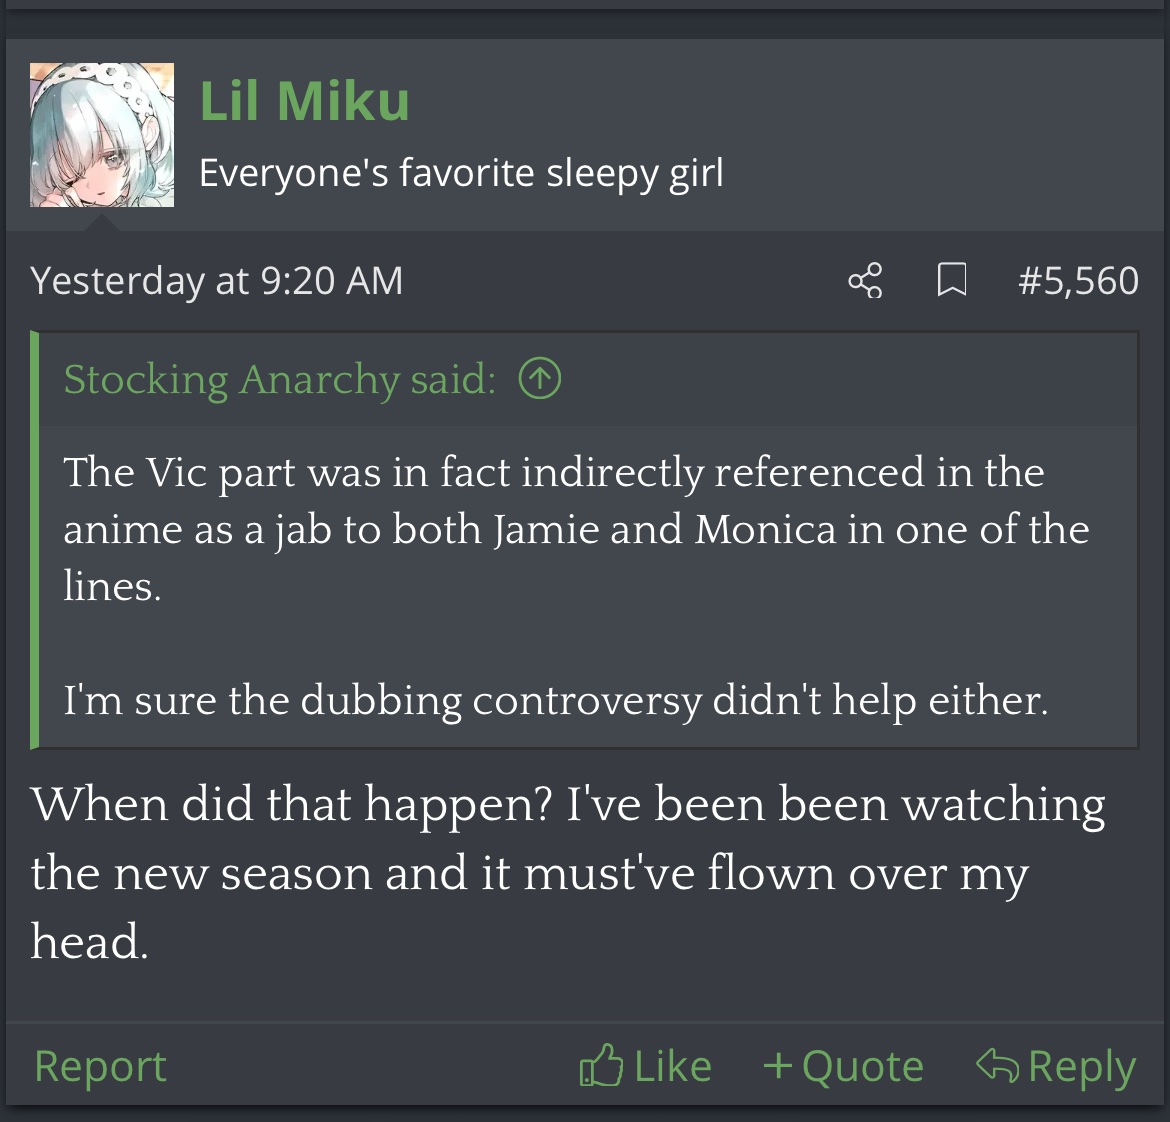The height and width of the screenshot is (1122, 1170).
Task: Report this post
Action: tap(100, 1066)
